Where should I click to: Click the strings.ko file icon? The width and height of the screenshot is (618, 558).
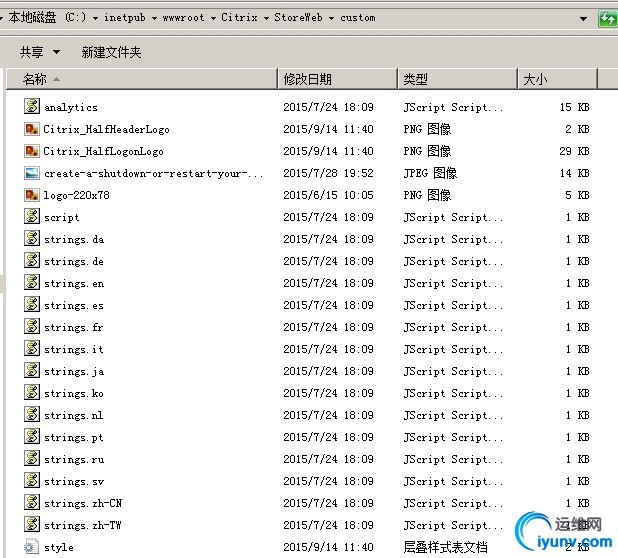[32, 392]
